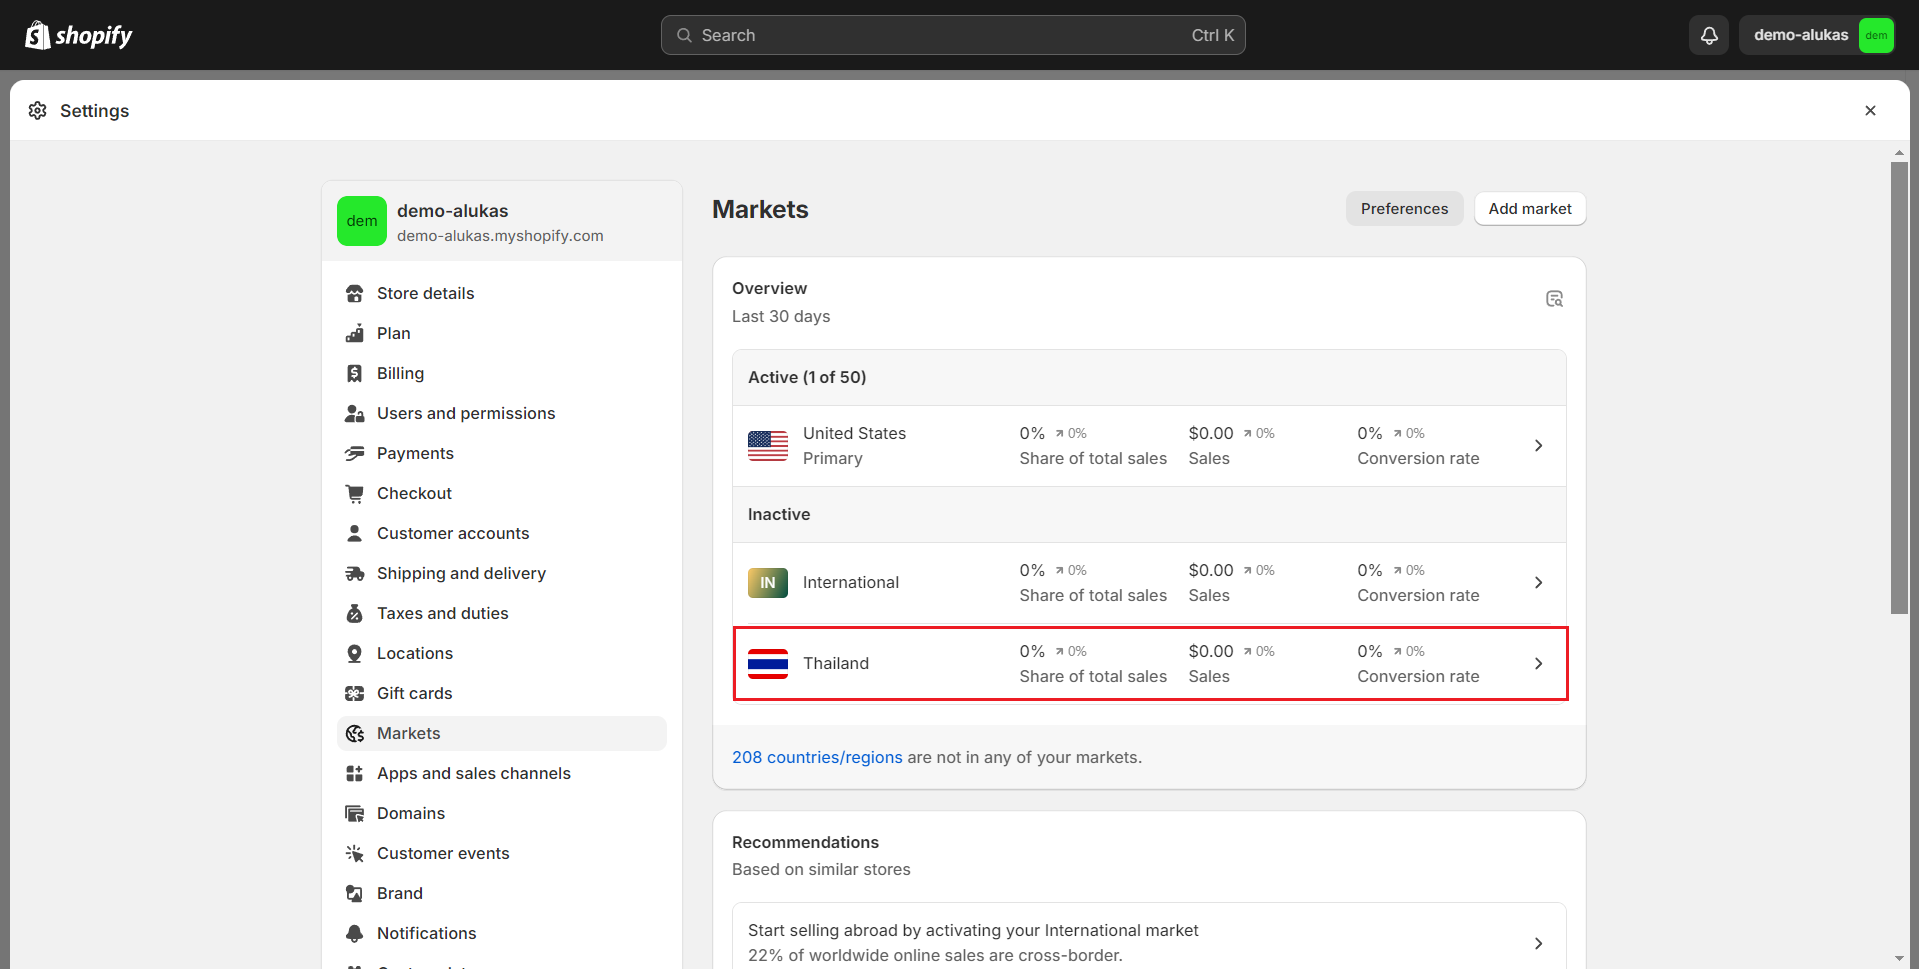Click the Thailand flag icon
This screenshot has height=969, width=1919.
coord(767,663)
